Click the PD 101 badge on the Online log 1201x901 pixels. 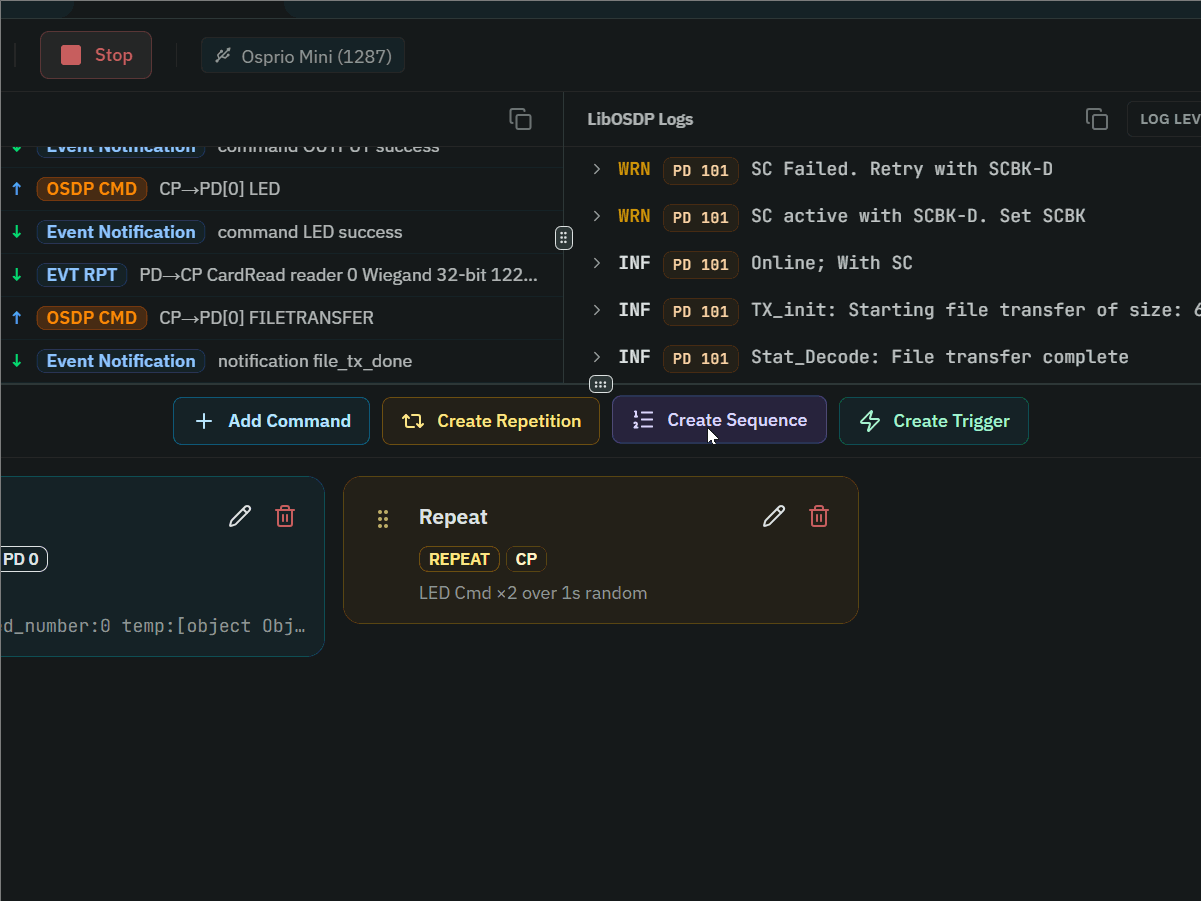point(700,264)
